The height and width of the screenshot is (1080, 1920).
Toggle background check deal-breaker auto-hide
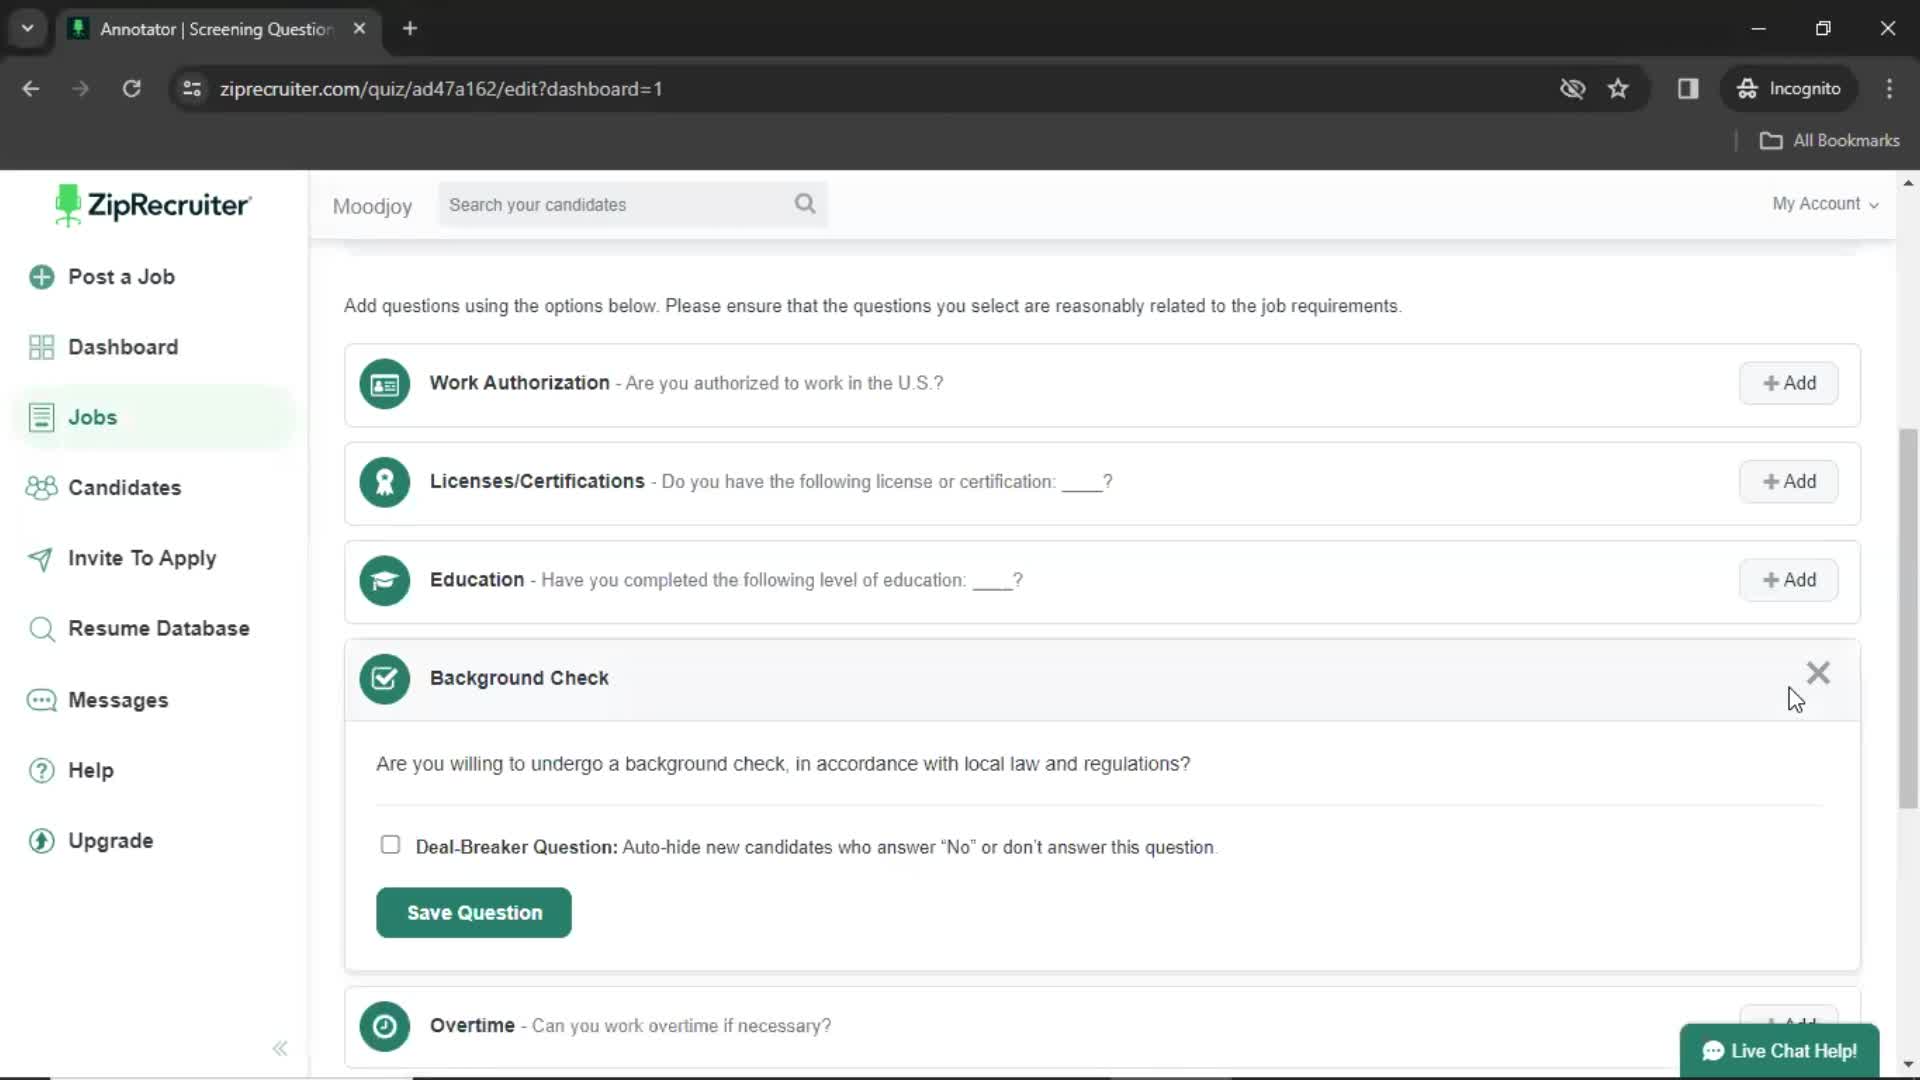(x=392, y=845)
